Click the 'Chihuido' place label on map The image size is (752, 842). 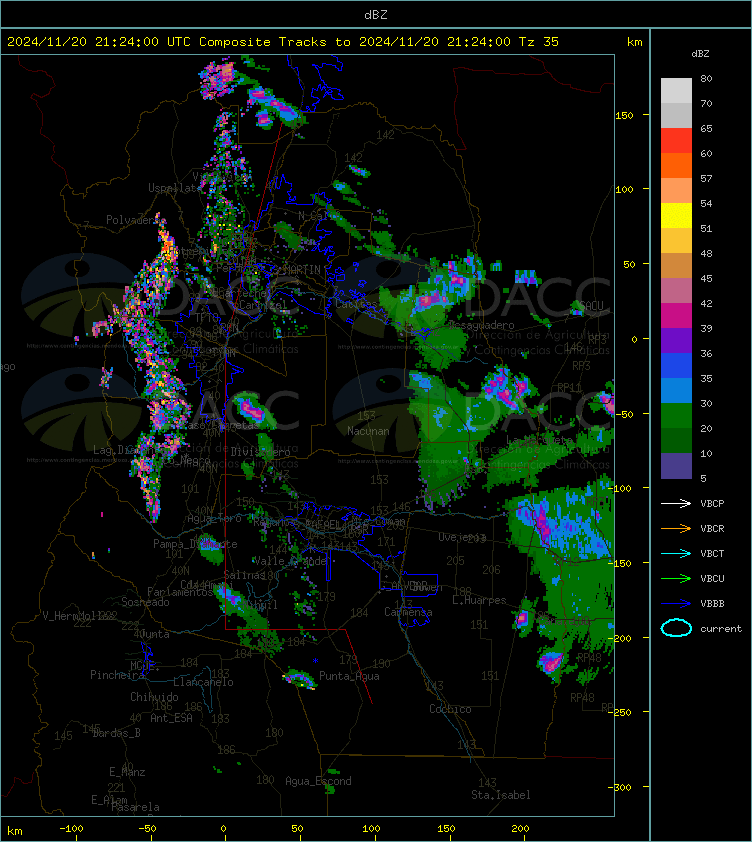[154, 696]
